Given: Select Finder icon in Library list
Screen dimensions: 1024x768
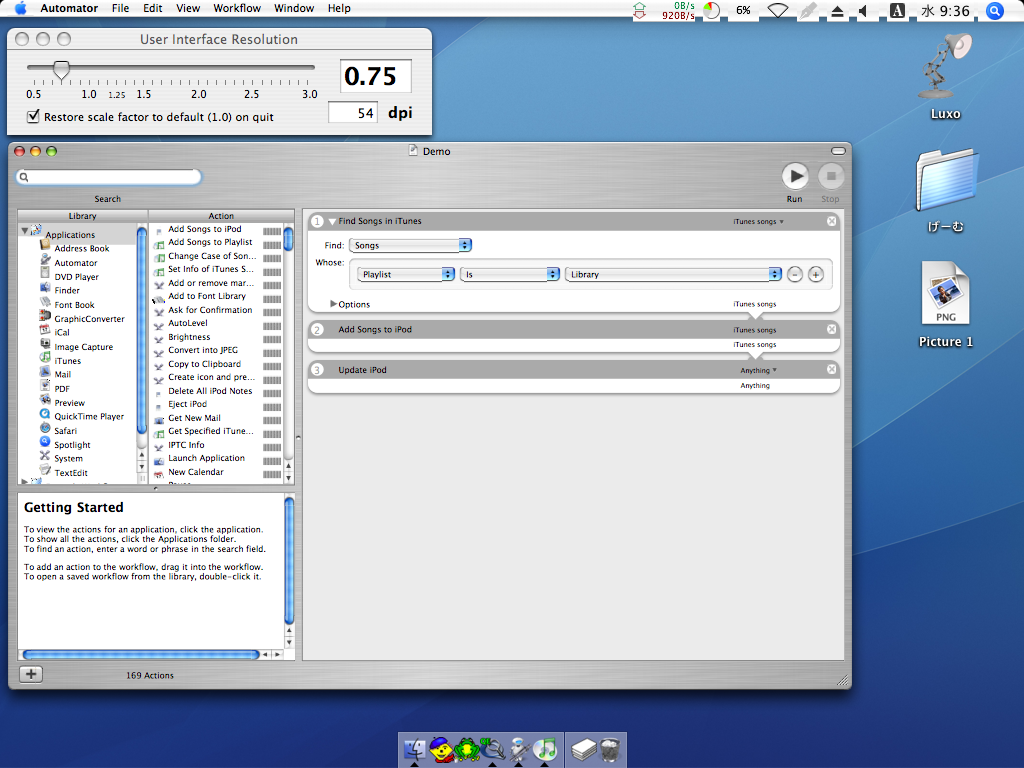Looking at the screenshot, I should pyautogui.click(x=45, y=289).
